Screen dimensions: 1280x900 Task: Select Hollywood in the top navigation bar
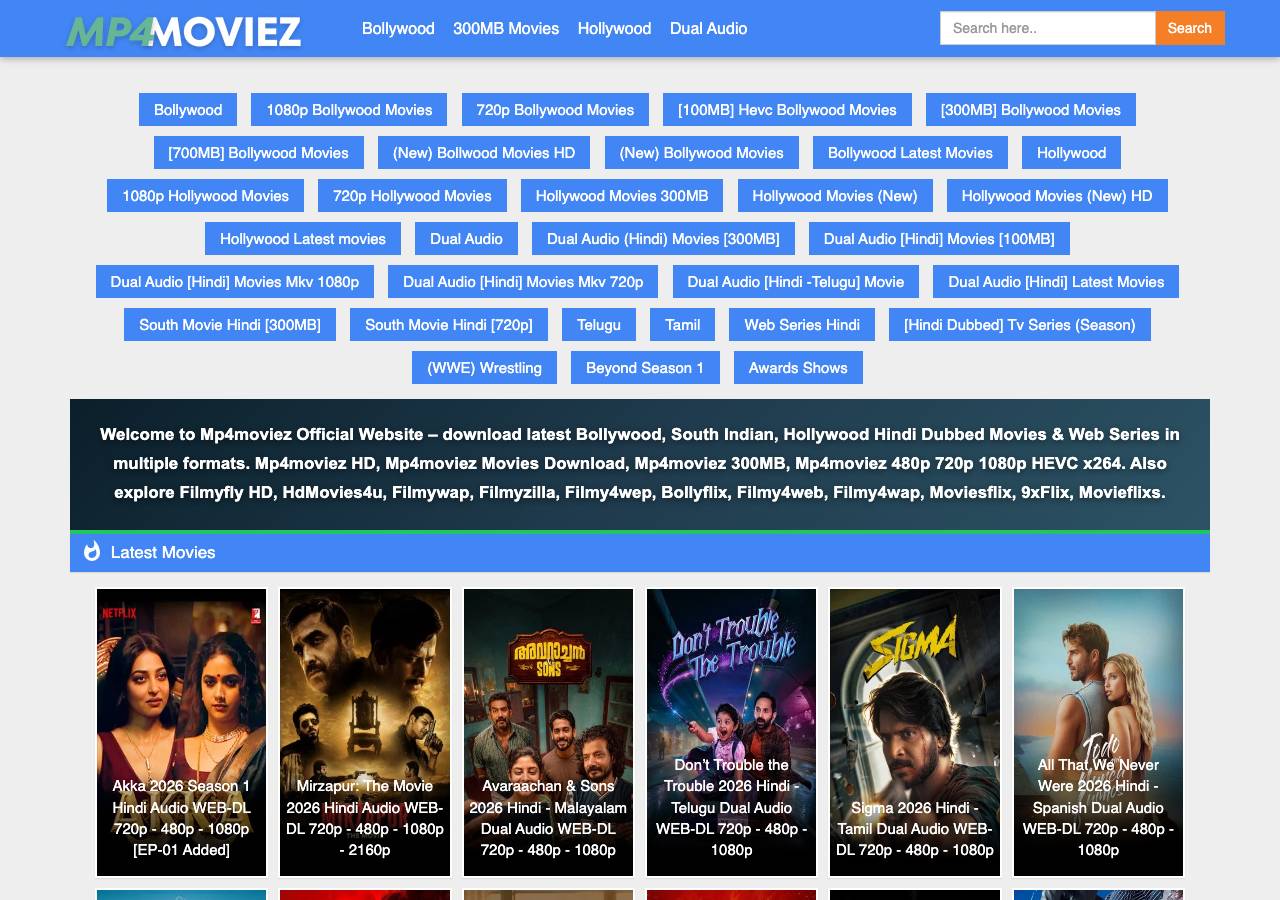point(614,28)
